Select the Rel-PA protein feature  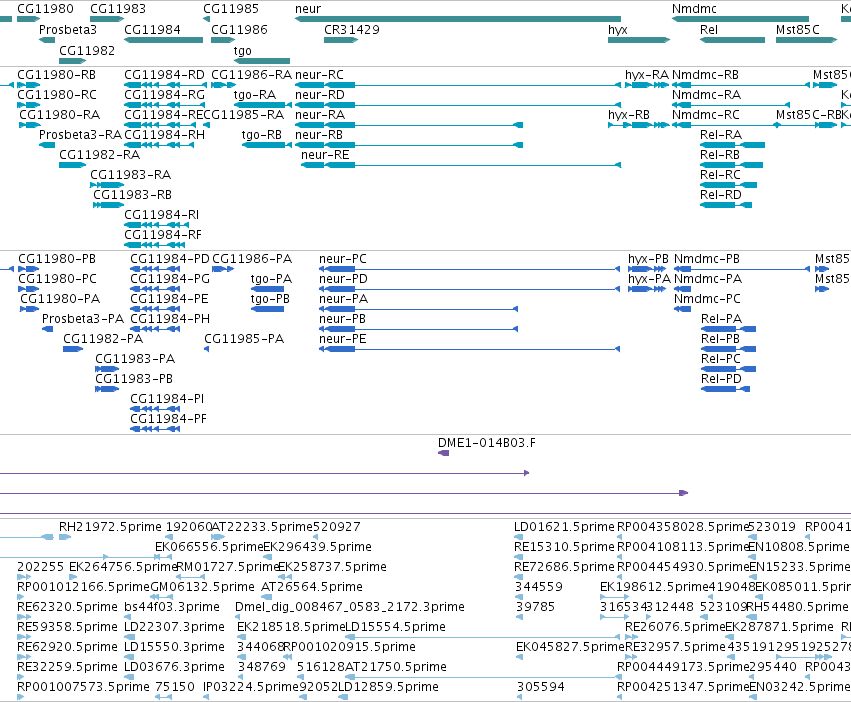click(728, 329)
